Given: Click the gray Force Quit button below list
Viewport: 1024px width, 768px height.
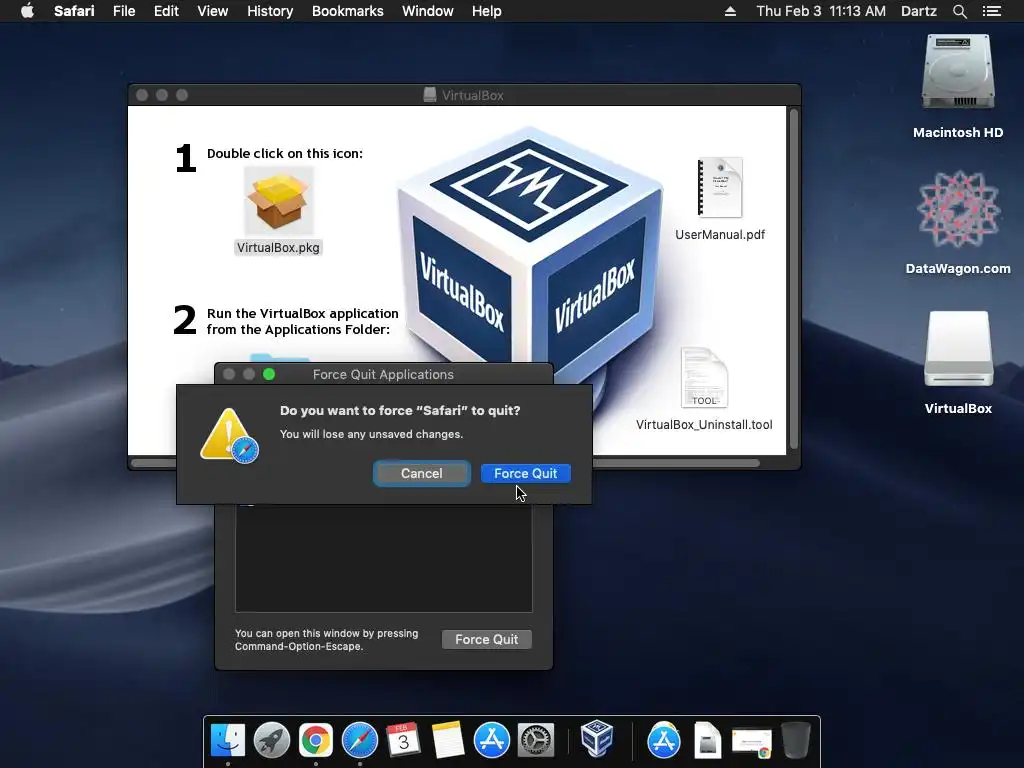Looking at the screenshot, I should [487, 639].
